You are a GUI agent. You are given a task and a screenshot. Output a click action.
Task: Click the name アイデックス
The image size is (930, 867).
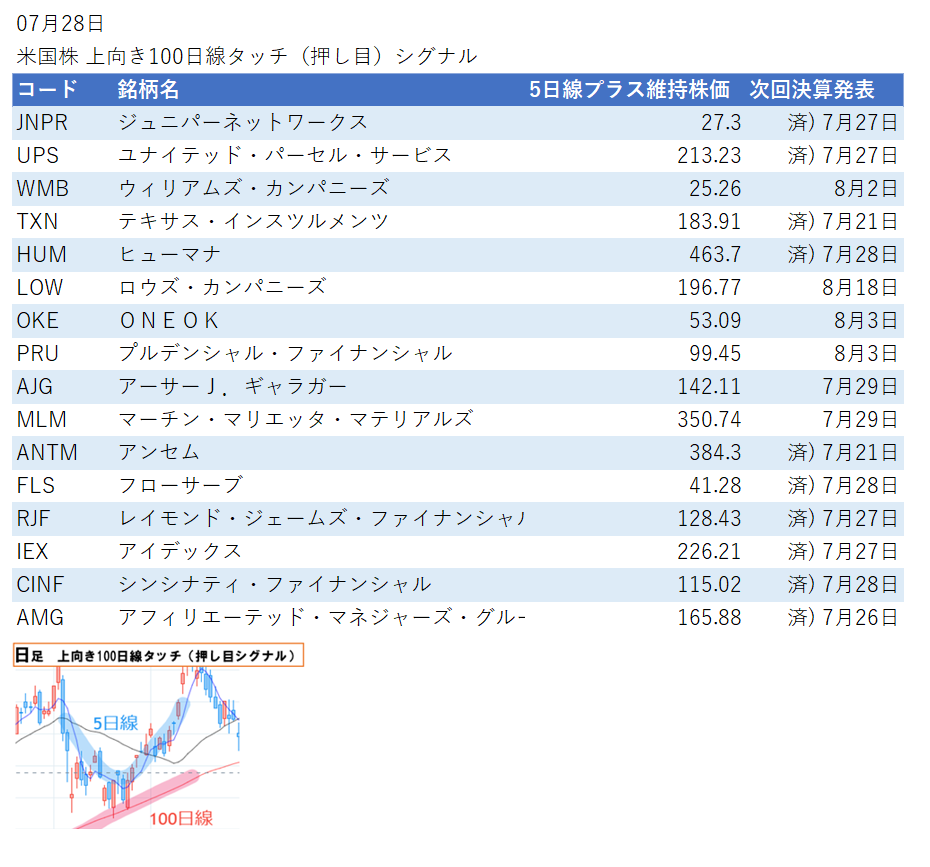pos(180,552)
